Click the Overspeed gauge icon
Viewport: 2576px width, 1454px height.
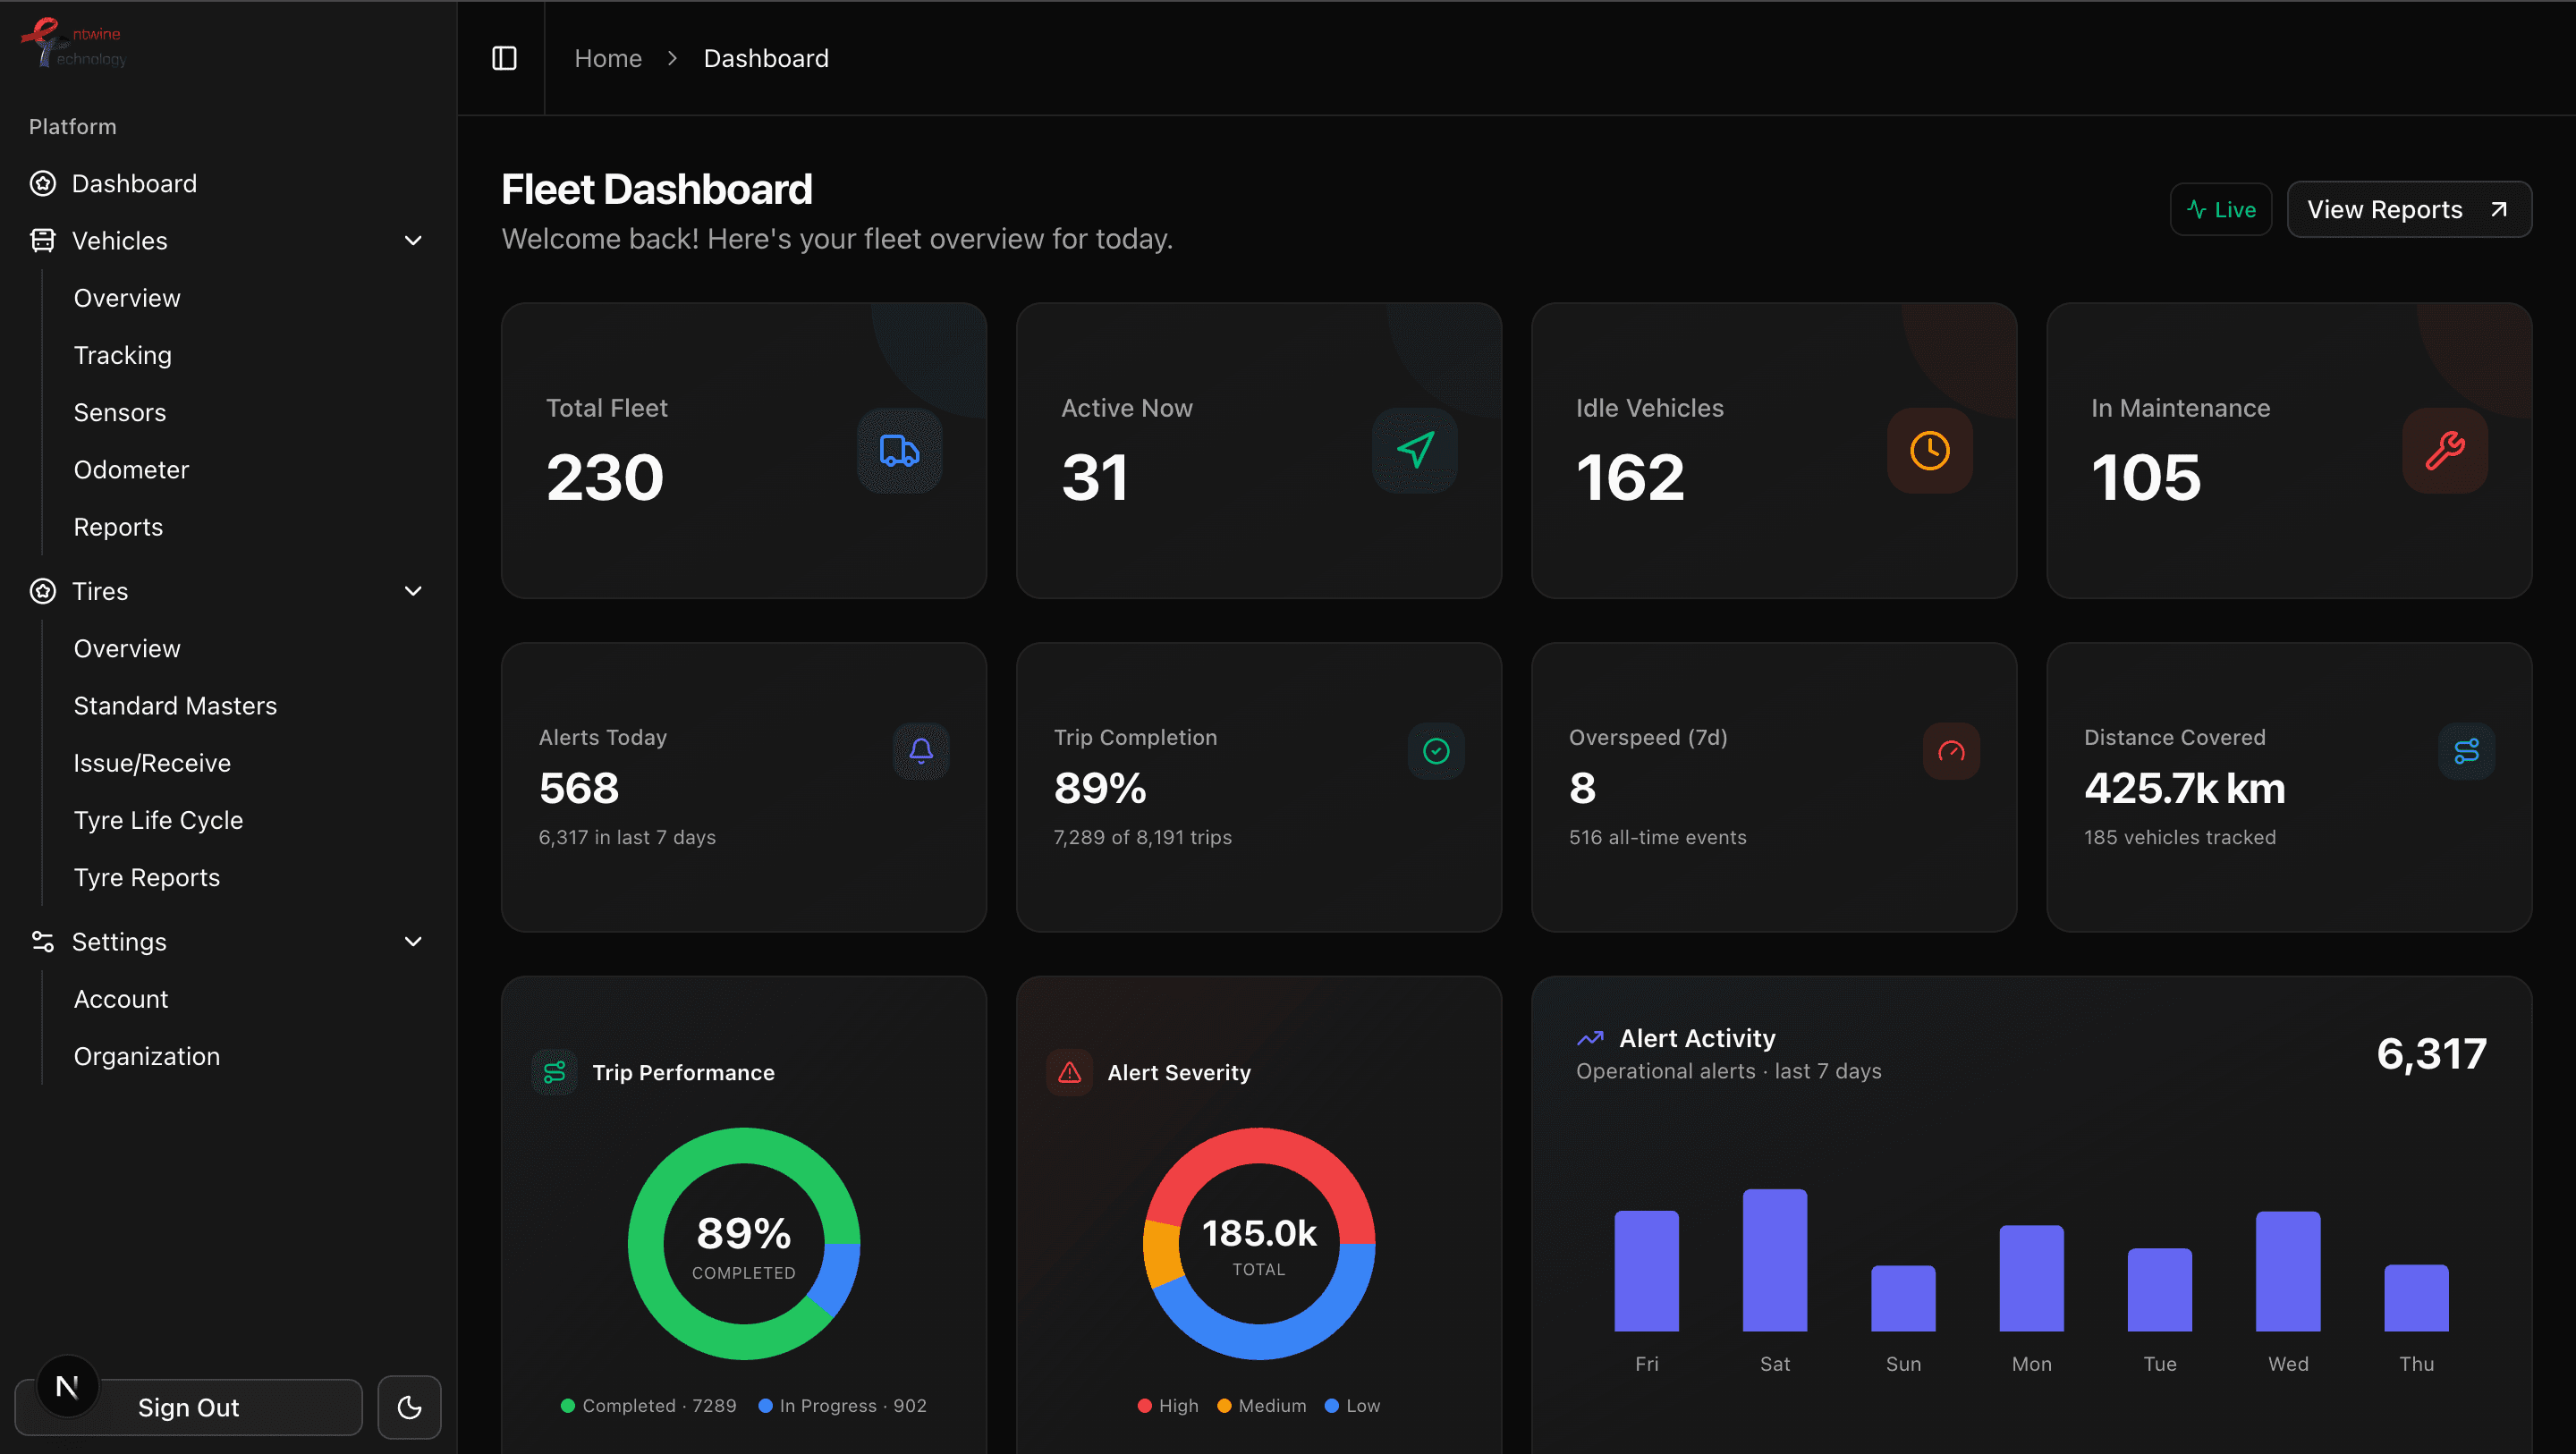(x=1951, y=750)
